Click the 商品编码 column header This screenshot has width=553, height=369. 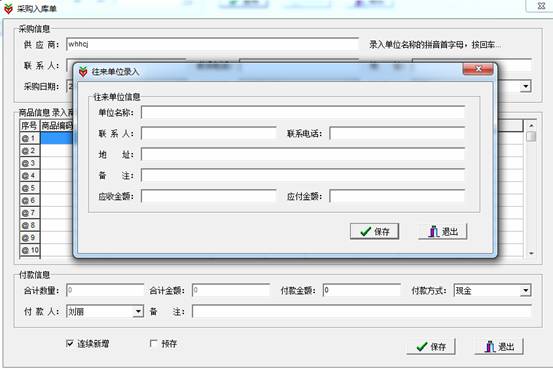pyautogui.click(x=57, y=126)
